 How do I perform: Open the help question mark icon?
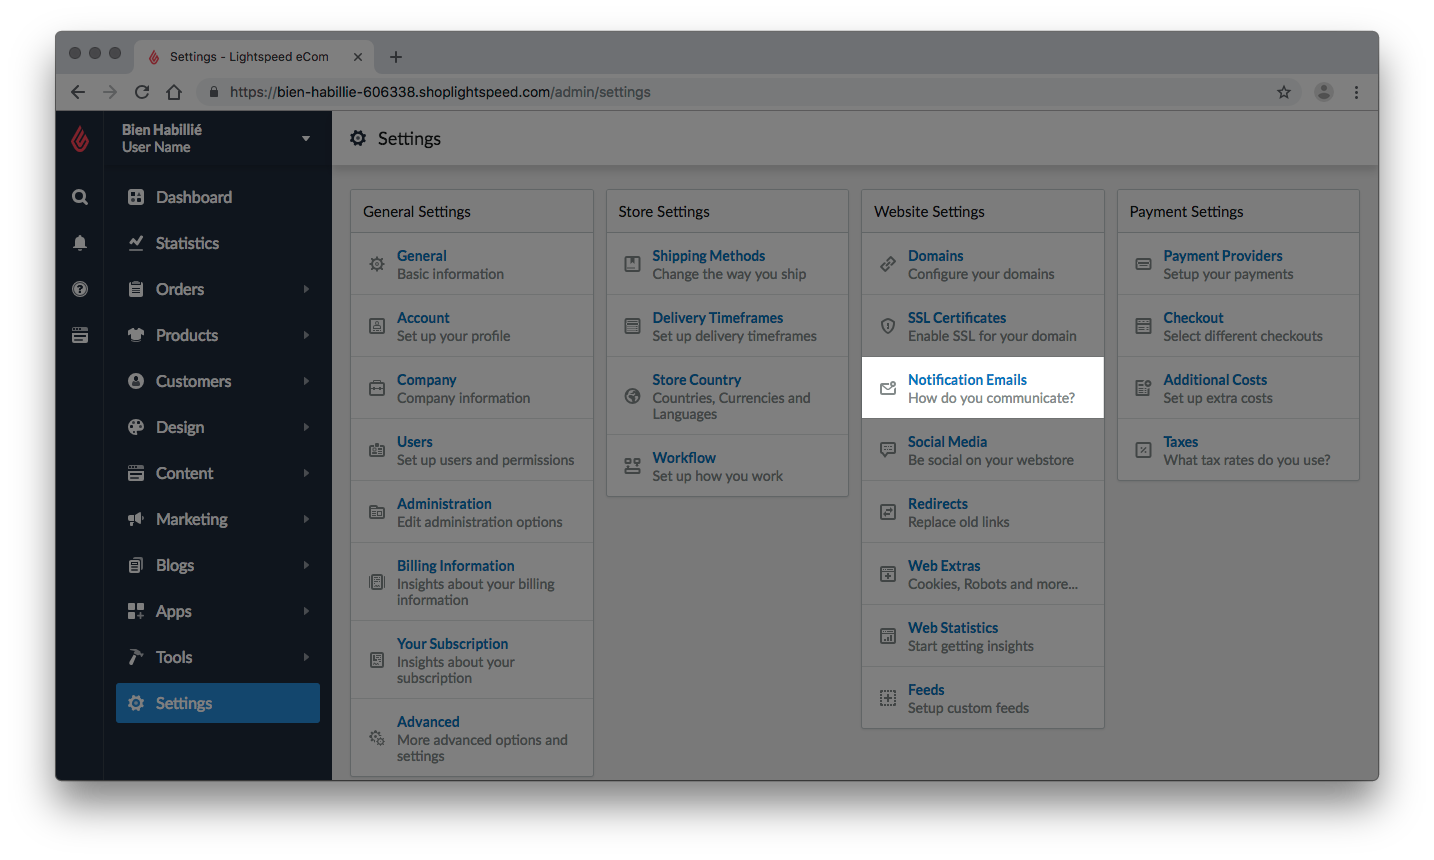click(80, 289)
